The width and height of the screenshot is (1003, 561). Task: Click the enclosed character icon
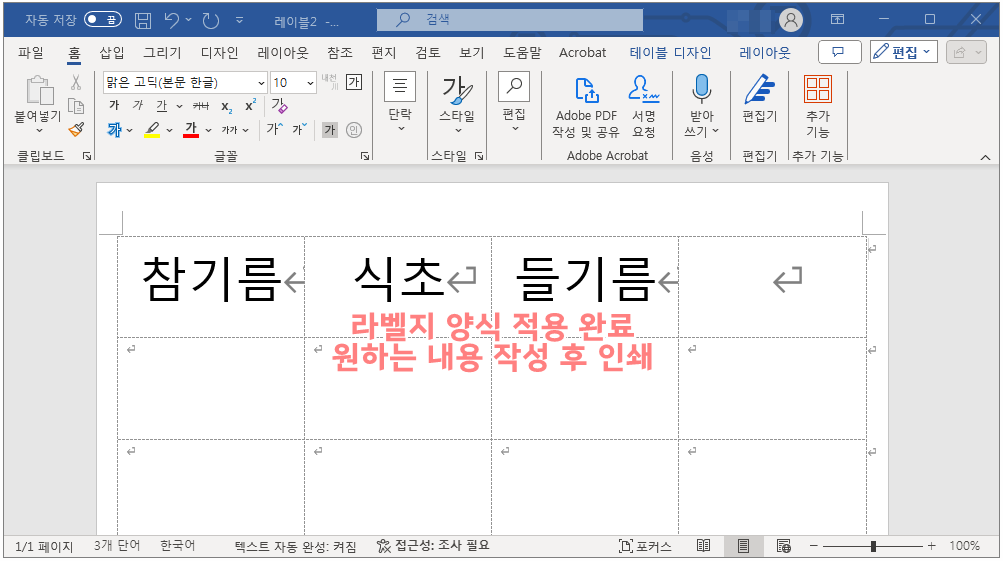[354, 130]
